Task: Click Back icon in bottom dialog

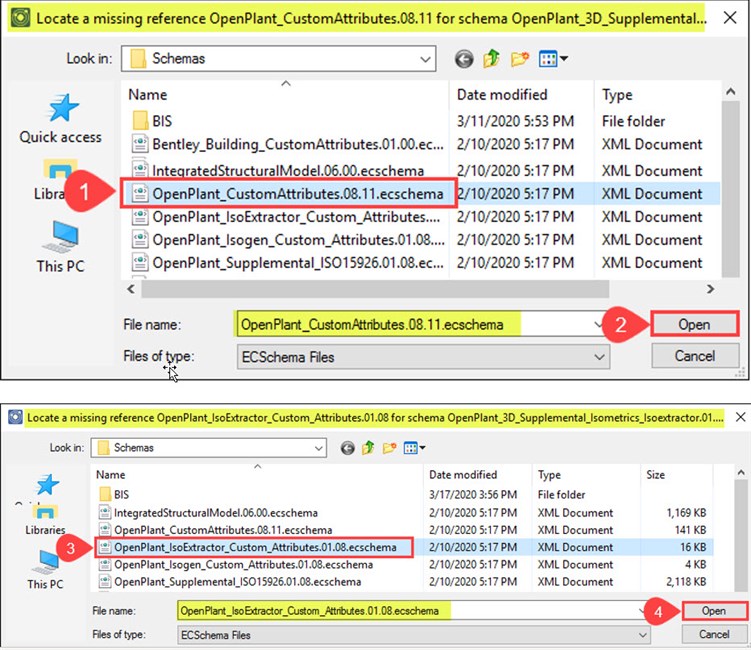Action: pos(348,448)
